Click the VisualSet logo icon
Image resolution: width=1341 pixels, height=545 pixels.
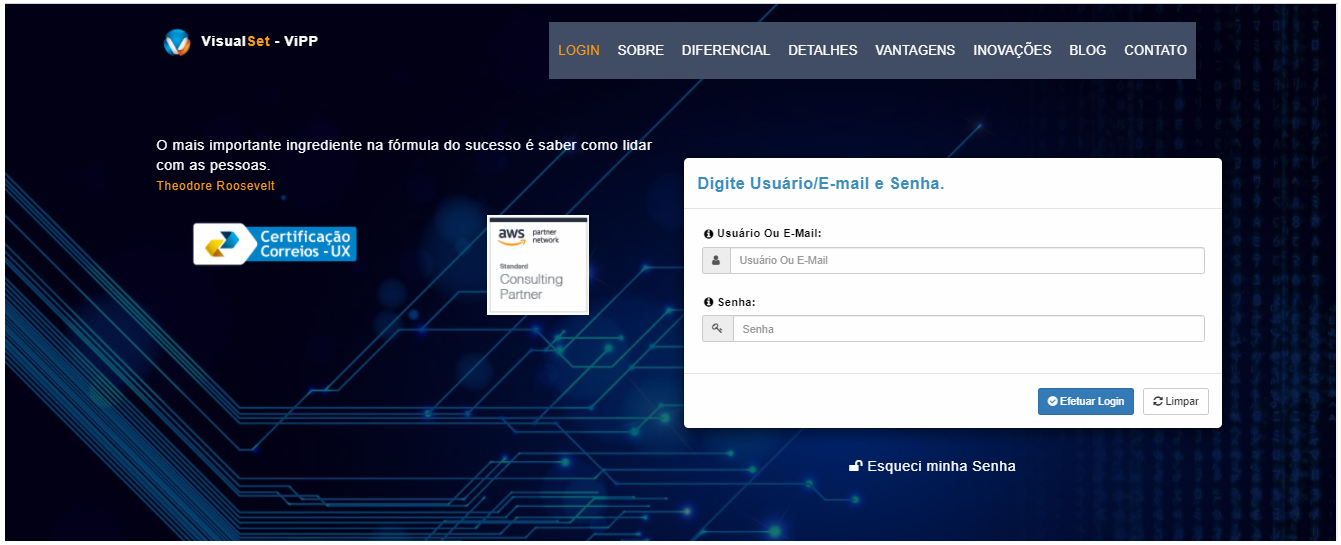click(x=177, y=42)
